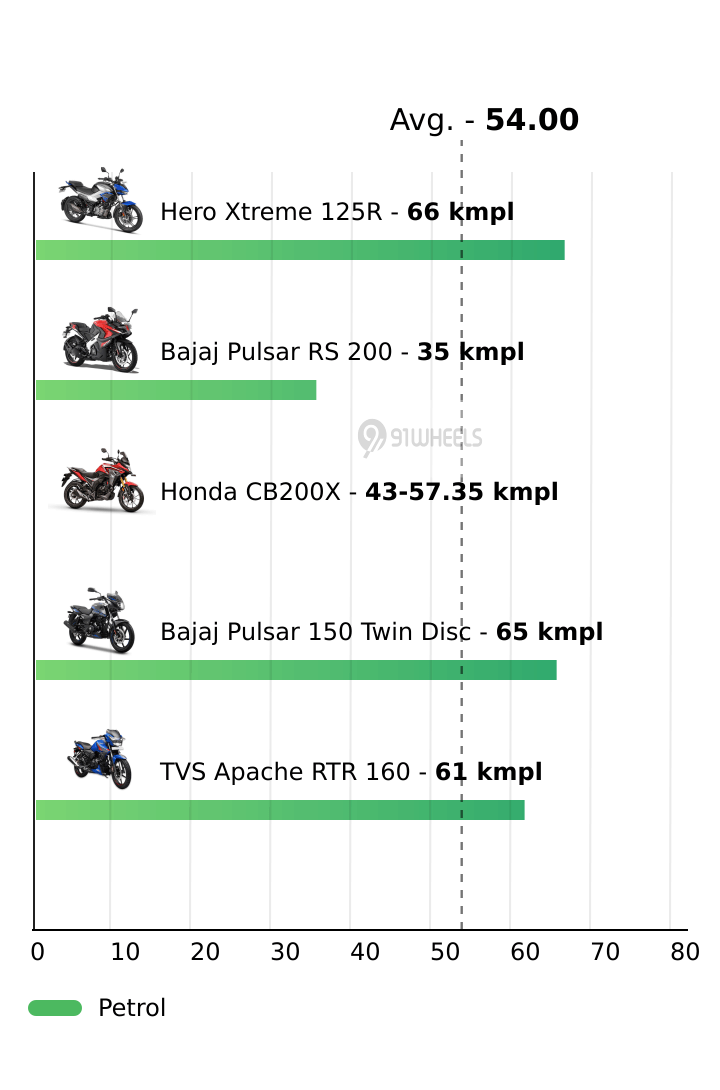Click the Avg. - 54.00 label
Image resolution: width=720 pixels, height=1090 pixels.
484,120
